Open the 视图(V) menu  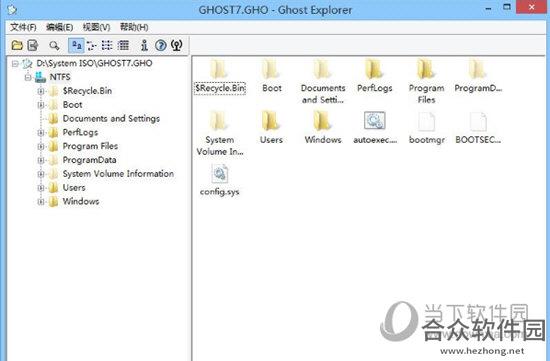pyautogui.click(x=96, y=27)
